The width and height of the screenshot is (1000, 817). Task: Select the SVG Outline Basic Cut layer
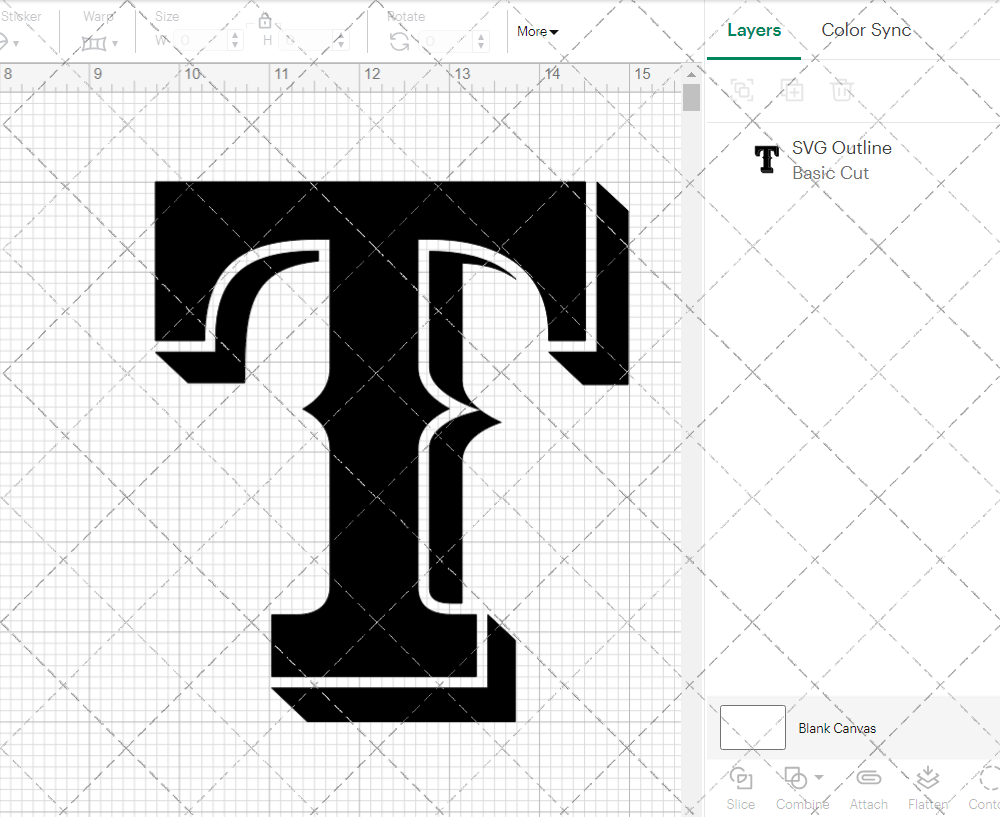point(842,159)
